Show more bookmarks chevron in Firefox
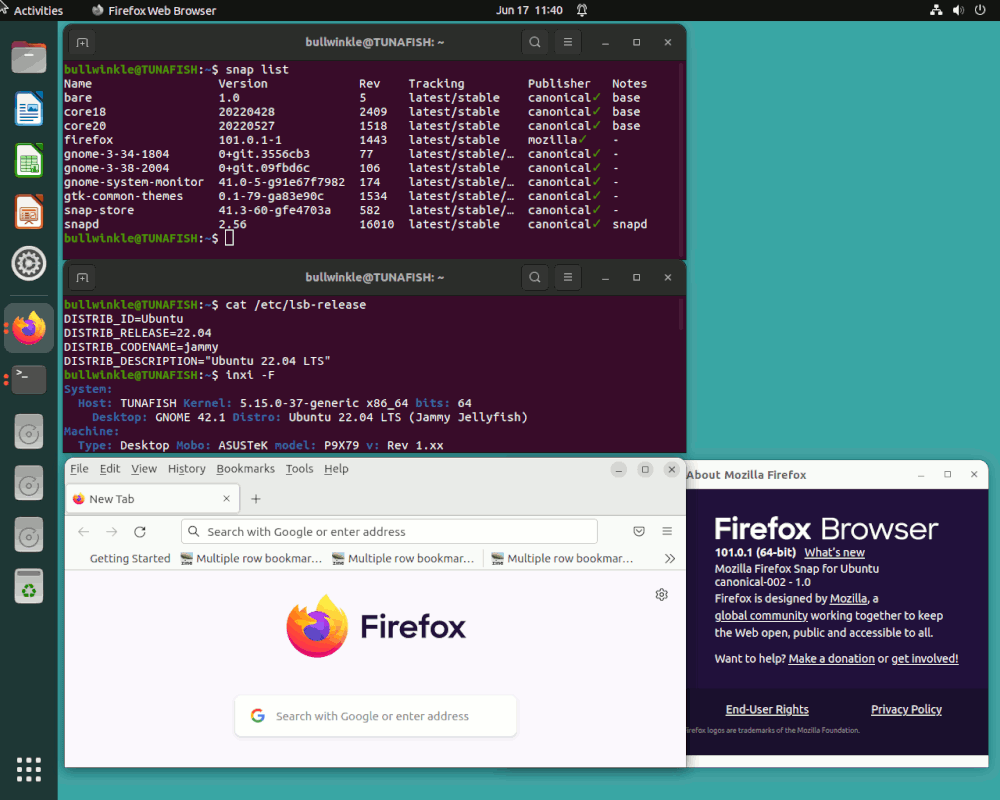This screenshot has height=800, width=1000. 670,558
